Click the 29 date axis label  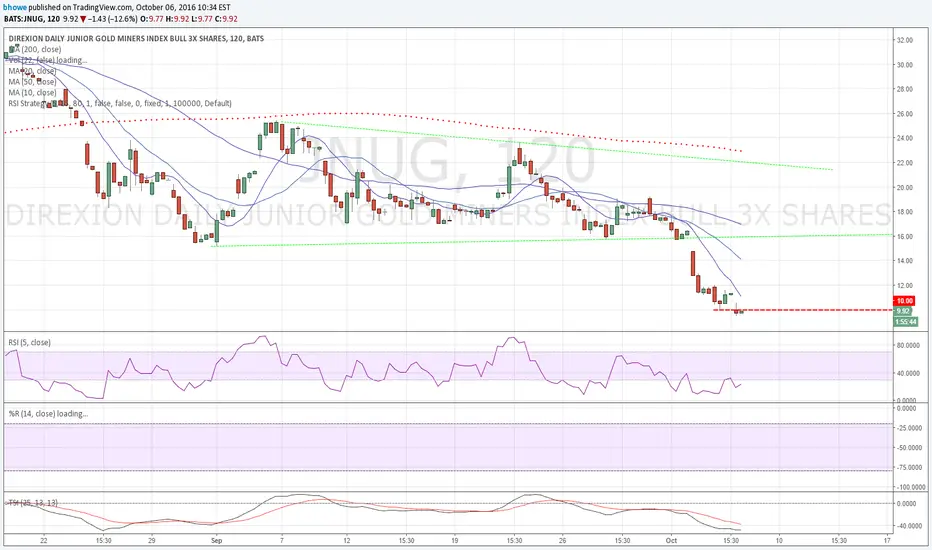click(152, 540)
